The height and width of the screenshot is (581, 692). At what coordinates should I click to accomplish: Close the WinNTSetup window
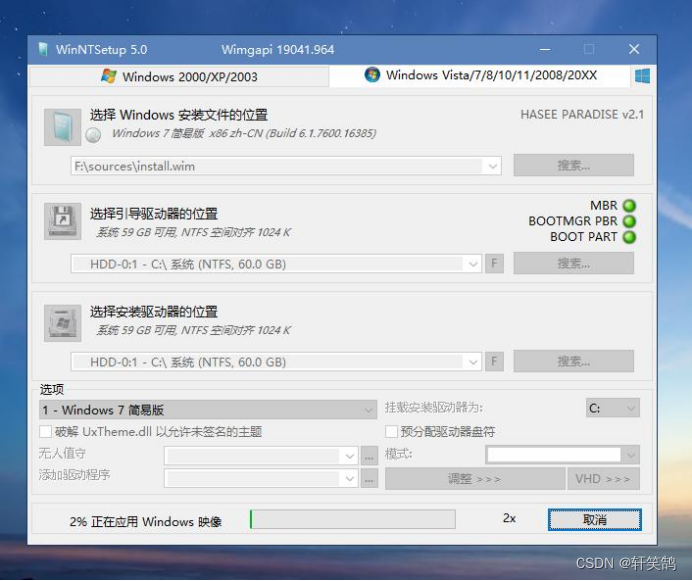(x=634, y=49)
